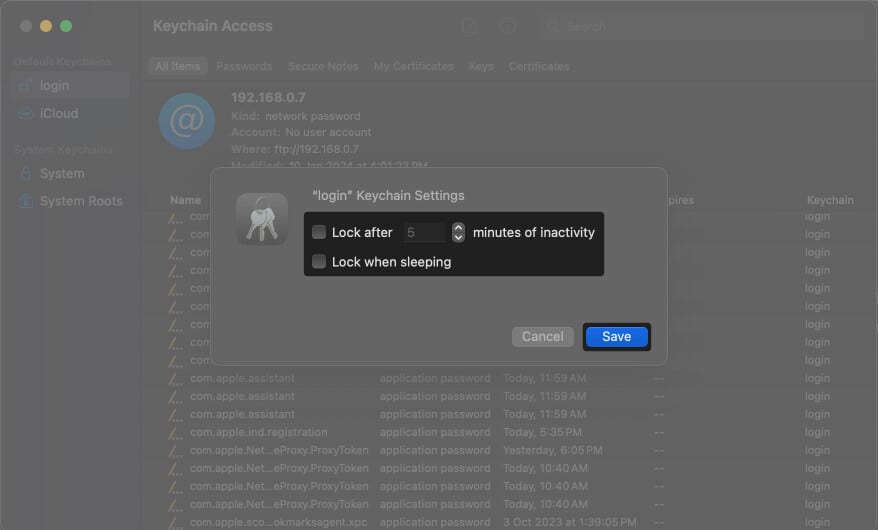The image size is (878, 530).
Task: Click the 192.168.0.7 item title
Action: point(268,97)
